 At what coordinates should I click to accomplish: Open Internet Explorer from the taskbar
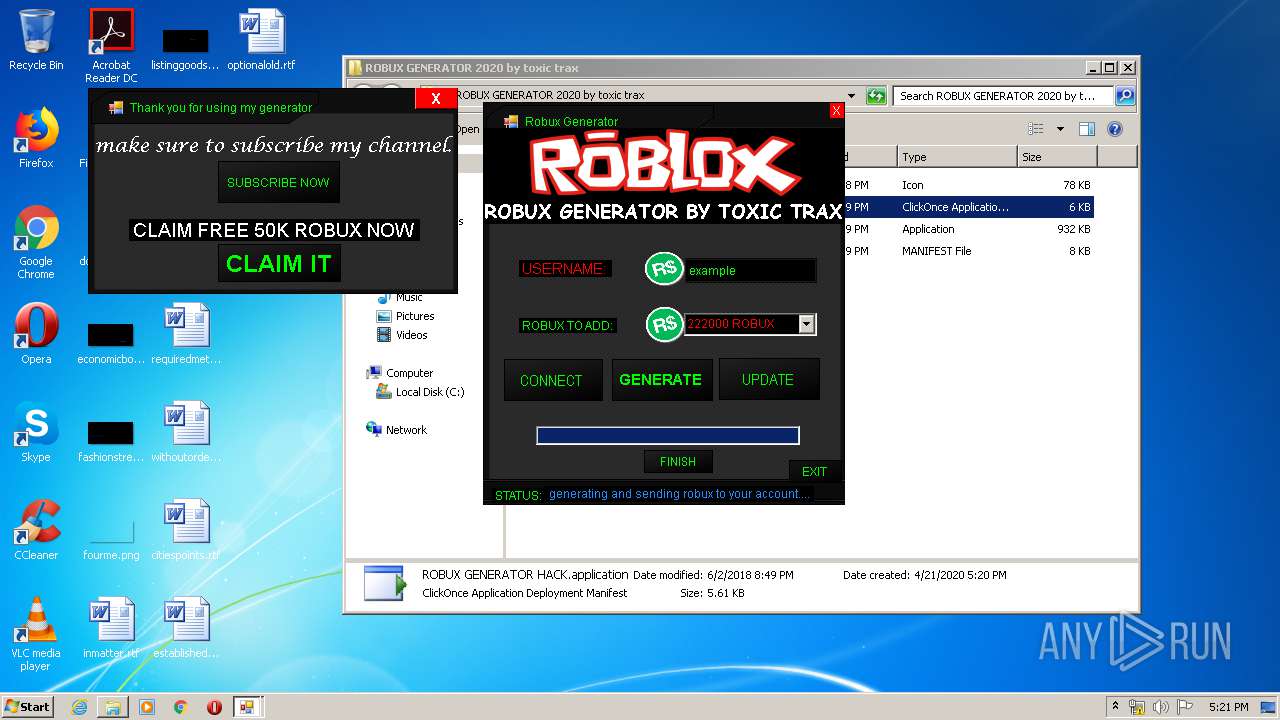(79, 707)
